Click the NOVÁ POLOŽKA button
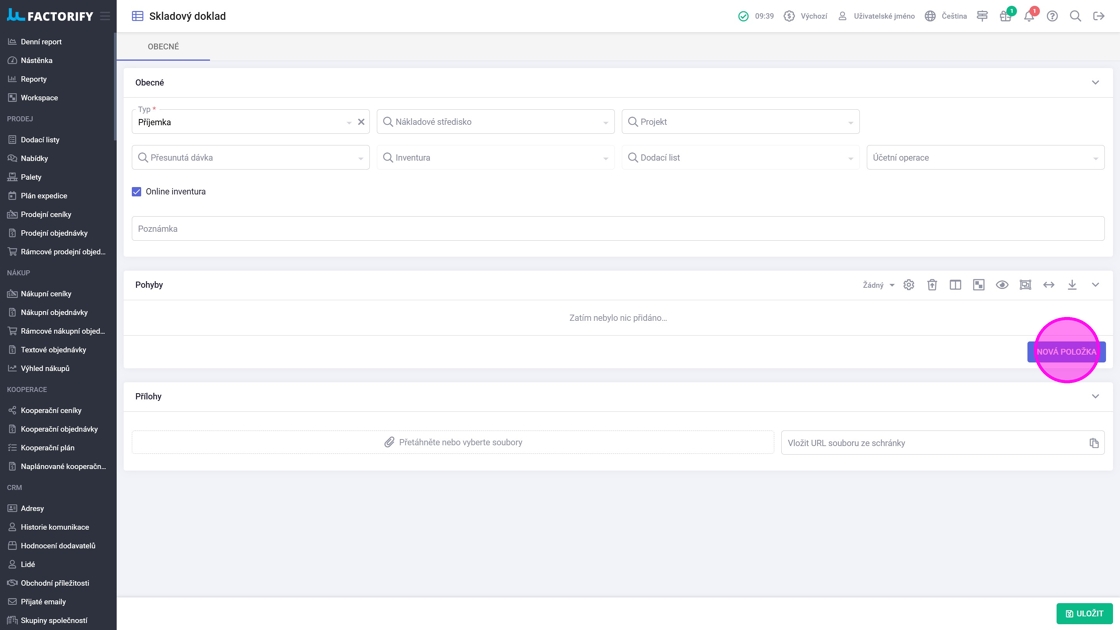The image size is (1120, 630). (x=1066, y=352)
